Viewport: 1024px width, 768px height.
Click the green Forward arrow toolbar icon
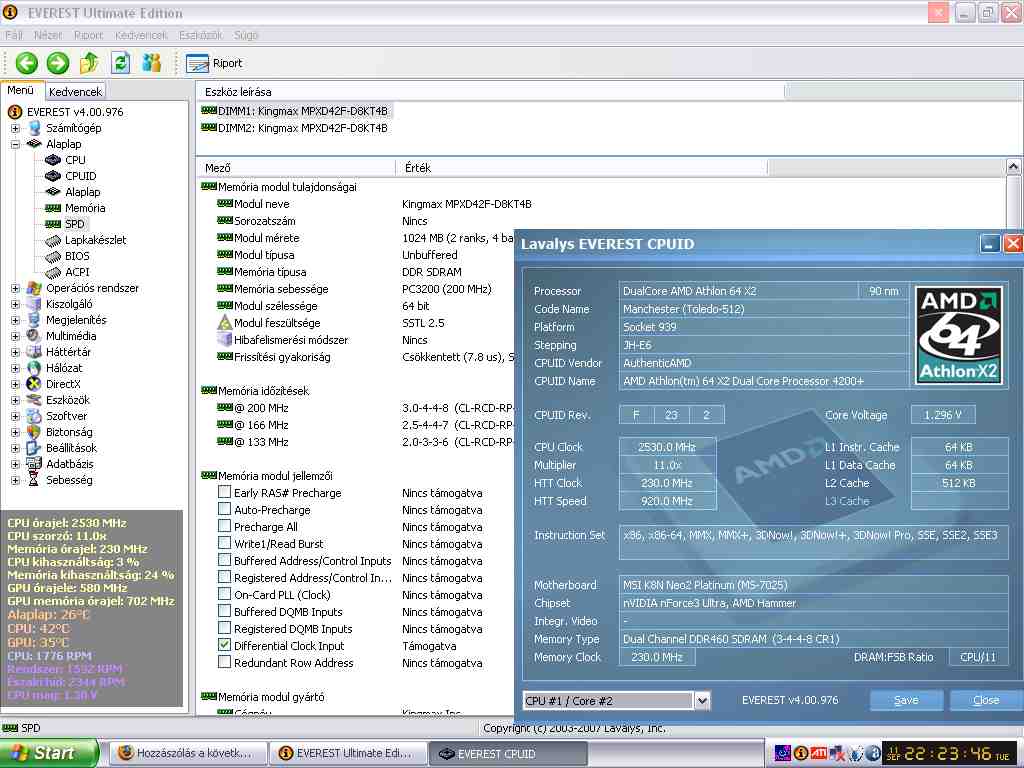(x=58, y=63)
